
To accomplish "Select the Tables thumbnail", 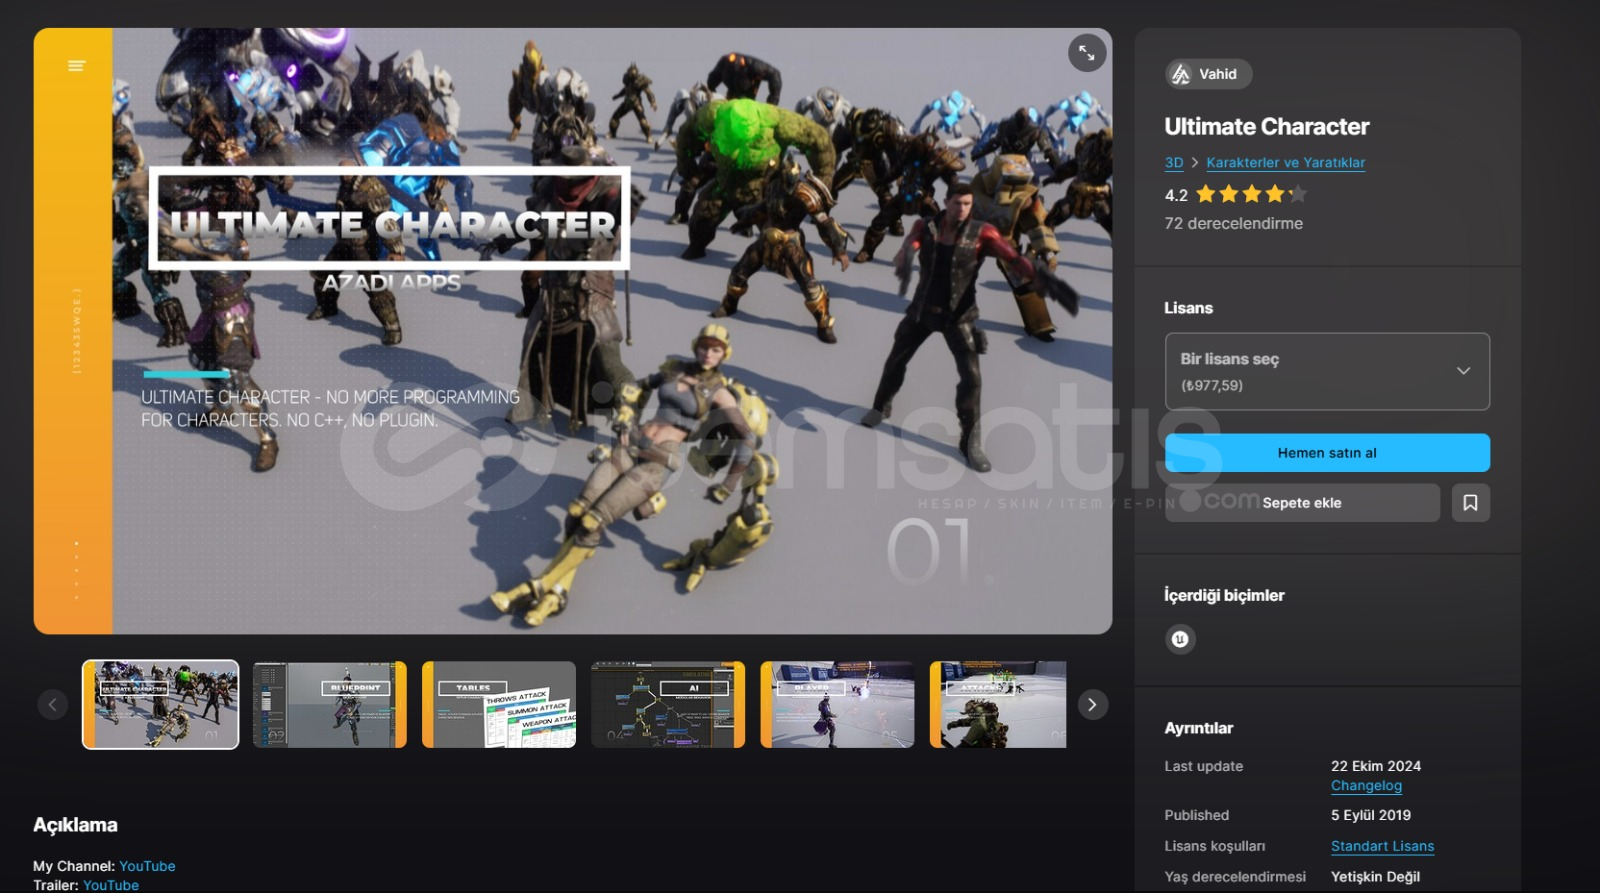I will tap(499, 704).
